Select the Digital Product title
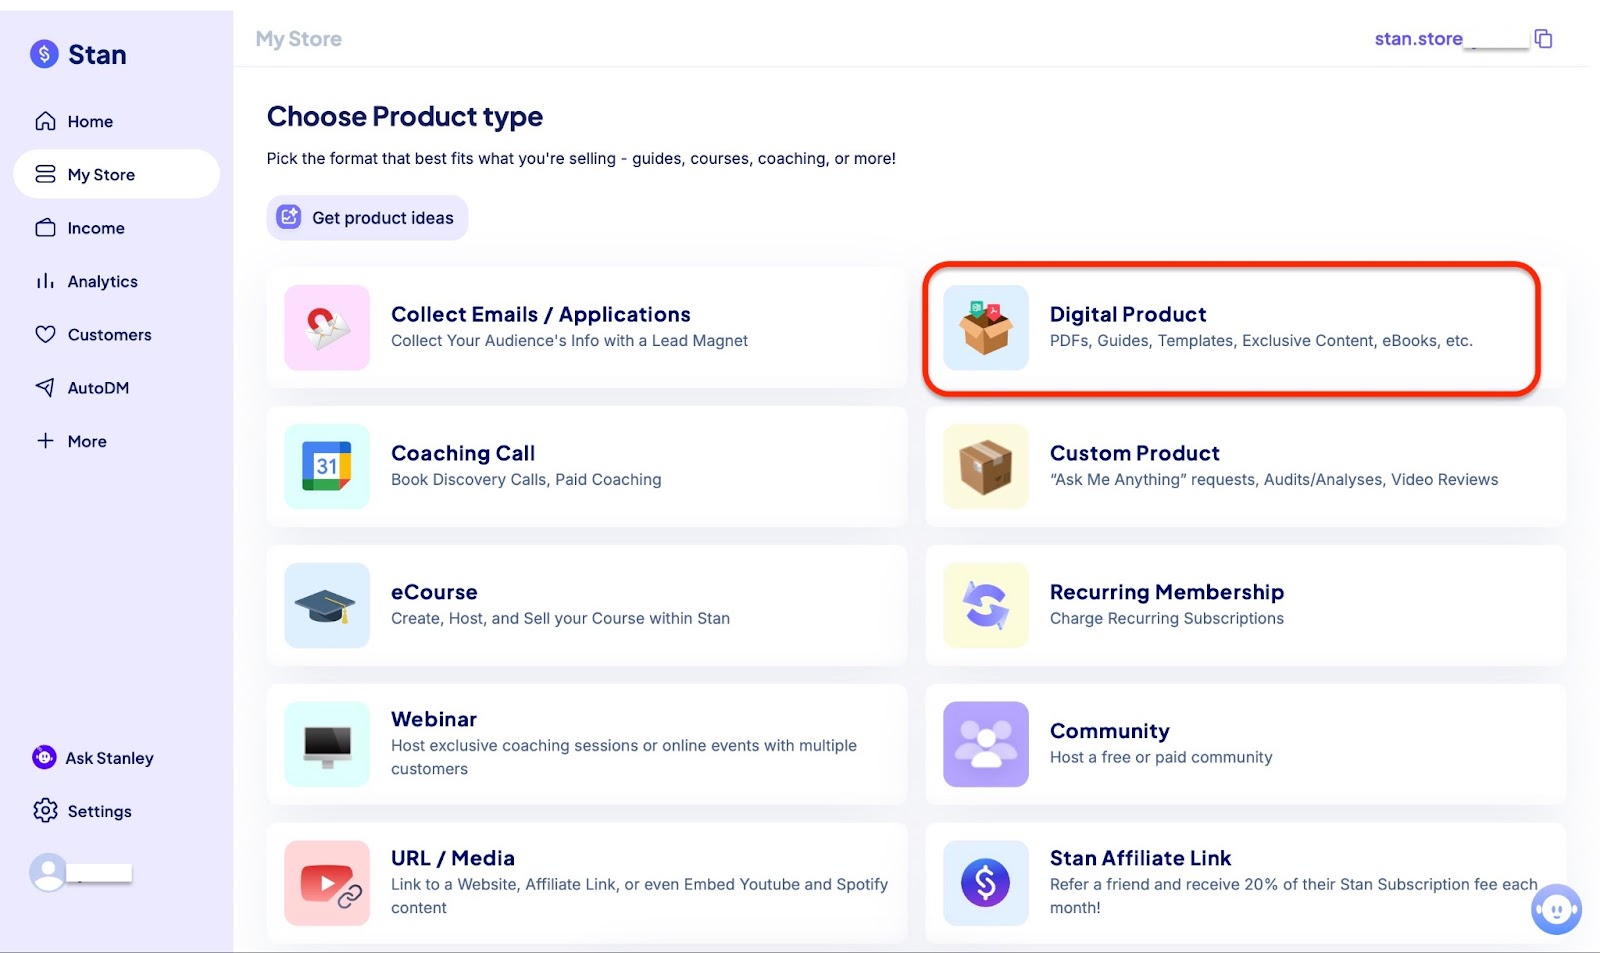This screenshot has height=953, width=1600. [x=1128, y=314]
